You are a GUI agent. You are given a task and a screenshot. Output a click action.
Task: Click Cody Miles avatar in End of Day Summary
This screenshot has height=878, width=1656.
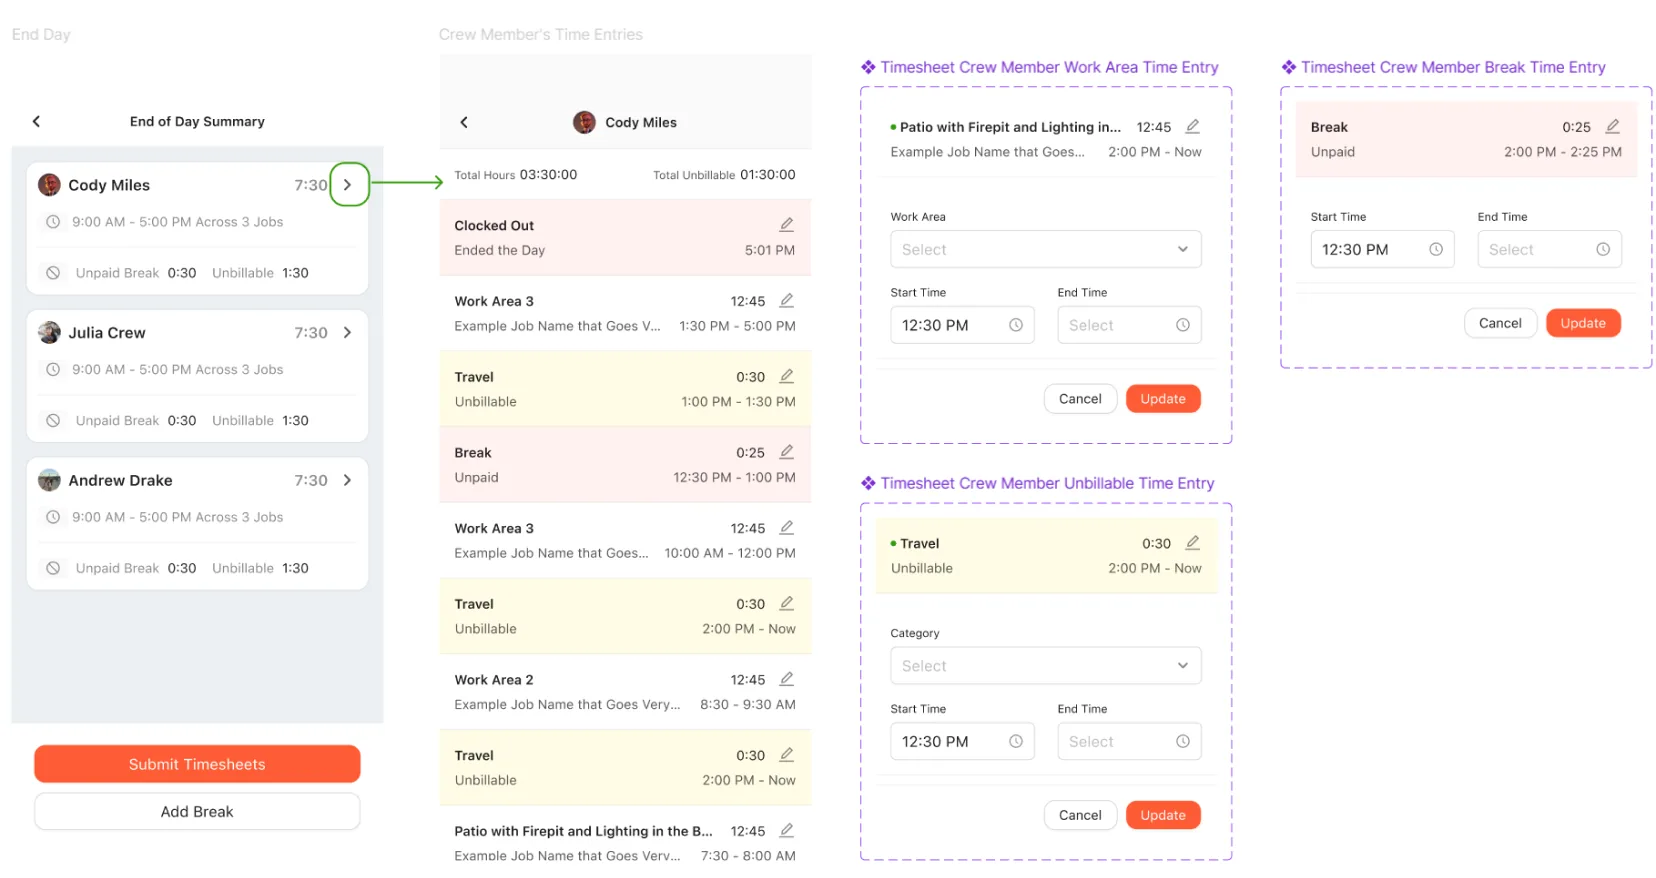[x=49, y=185]
